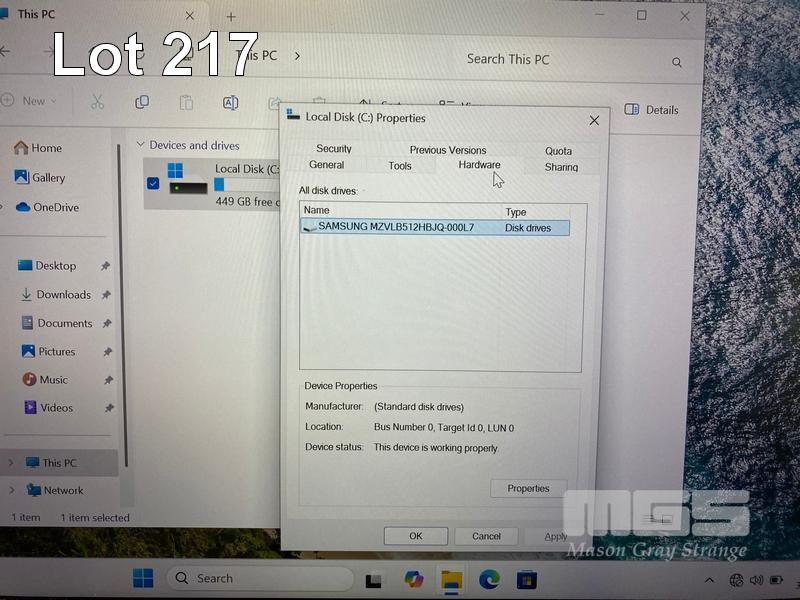Screen dimensions: 800x600
Task: Select Network in the navigation pane
Action: click(x=55, y=490)
